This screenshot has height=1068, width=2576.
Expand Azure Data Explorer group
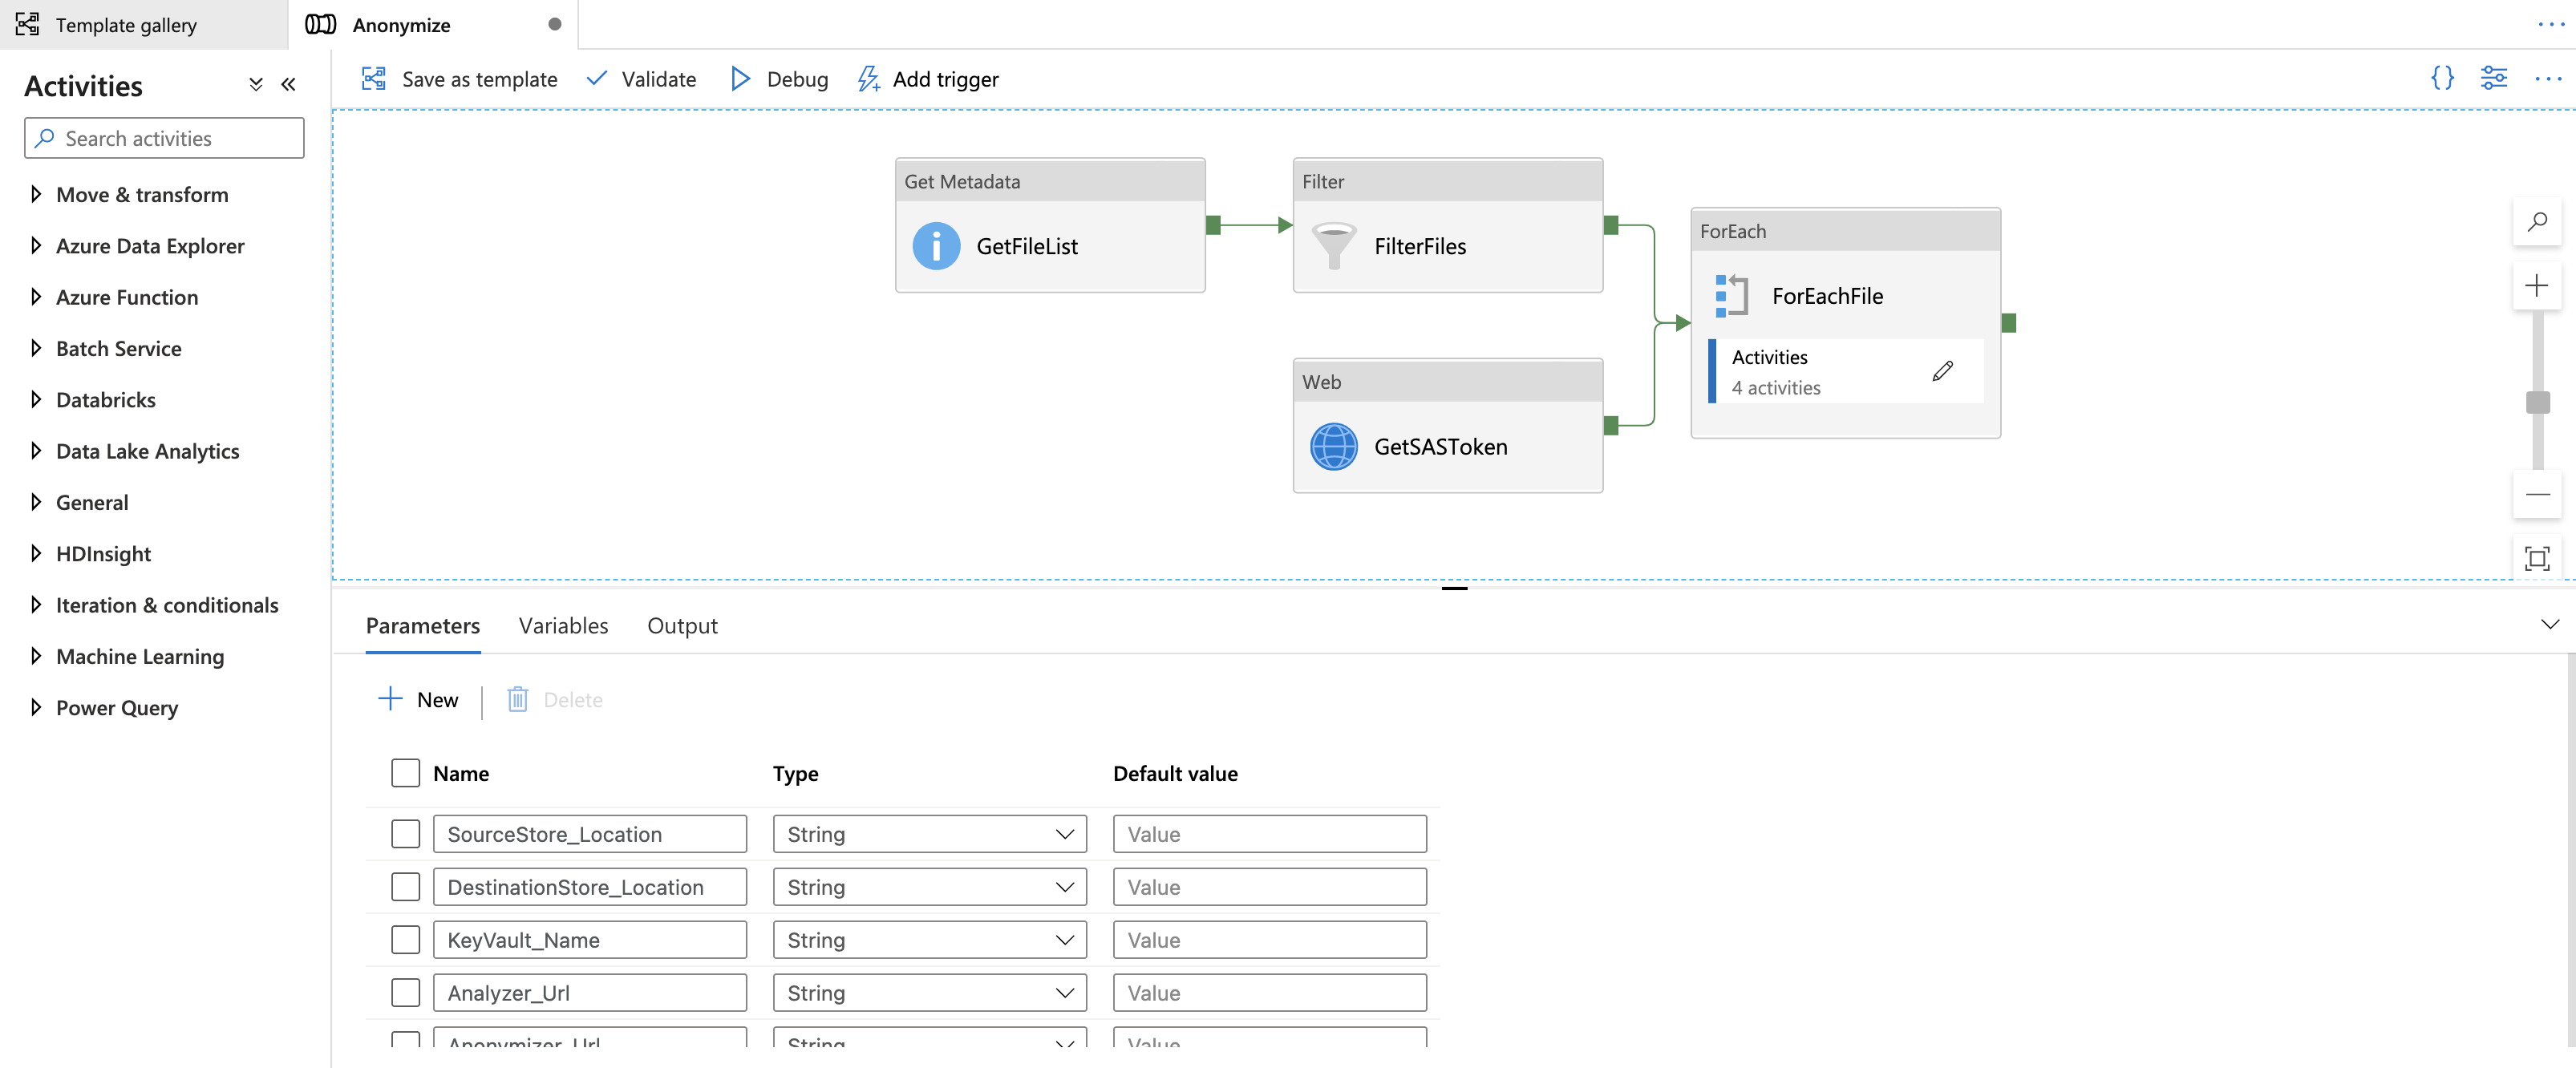click(x=36, y=245)
